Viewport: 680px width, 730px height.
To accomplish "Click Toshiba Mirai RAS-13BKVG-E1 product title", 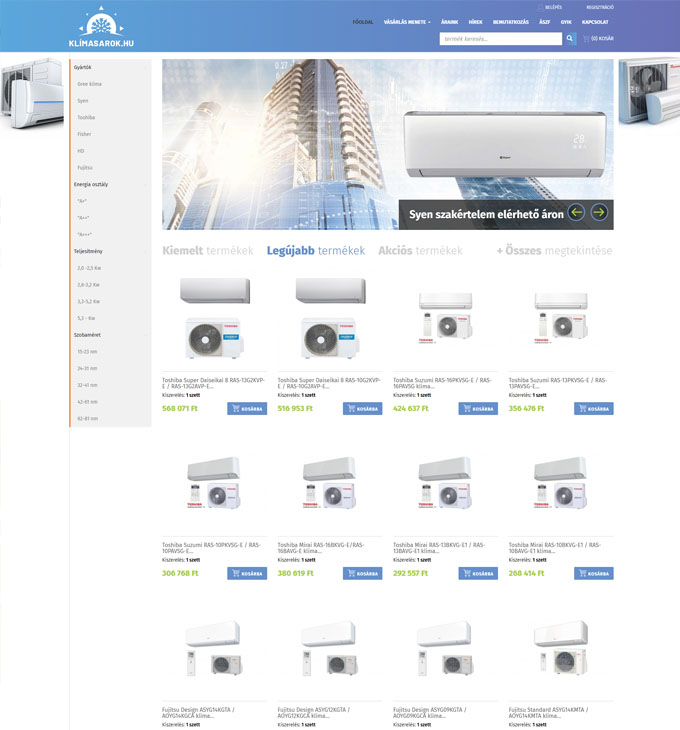I will tap(439, 548).
